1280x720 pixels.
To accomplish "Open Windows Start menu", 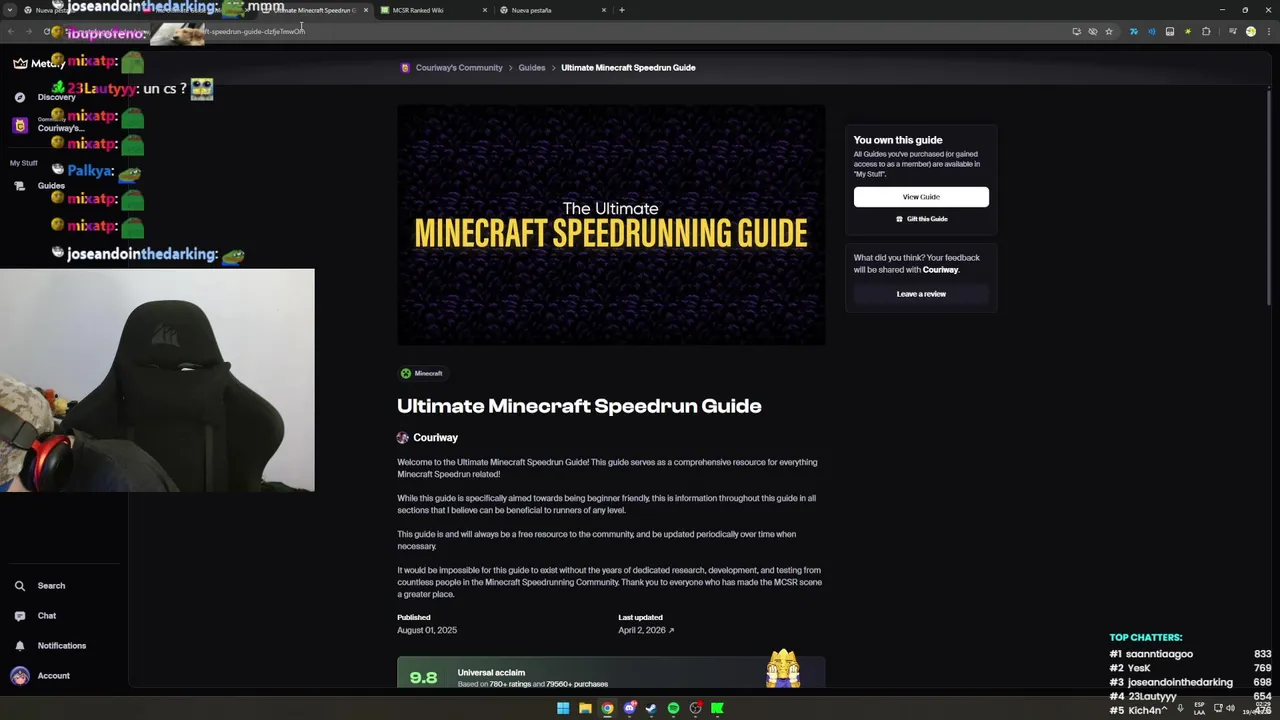I will pos(563,708).
